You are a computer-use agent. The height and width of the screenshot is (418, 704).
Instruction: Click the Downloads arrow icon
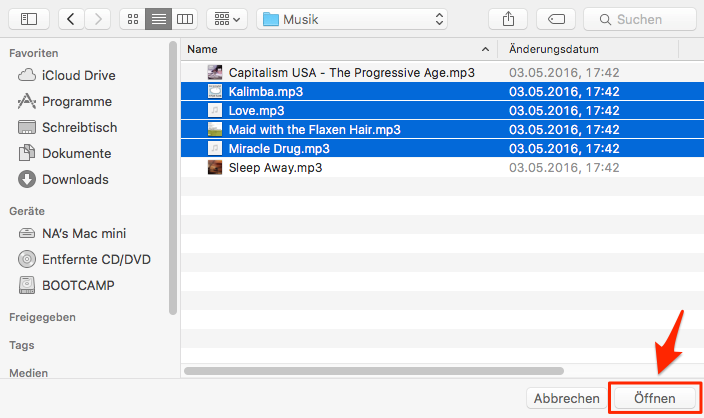coord(27,180)
